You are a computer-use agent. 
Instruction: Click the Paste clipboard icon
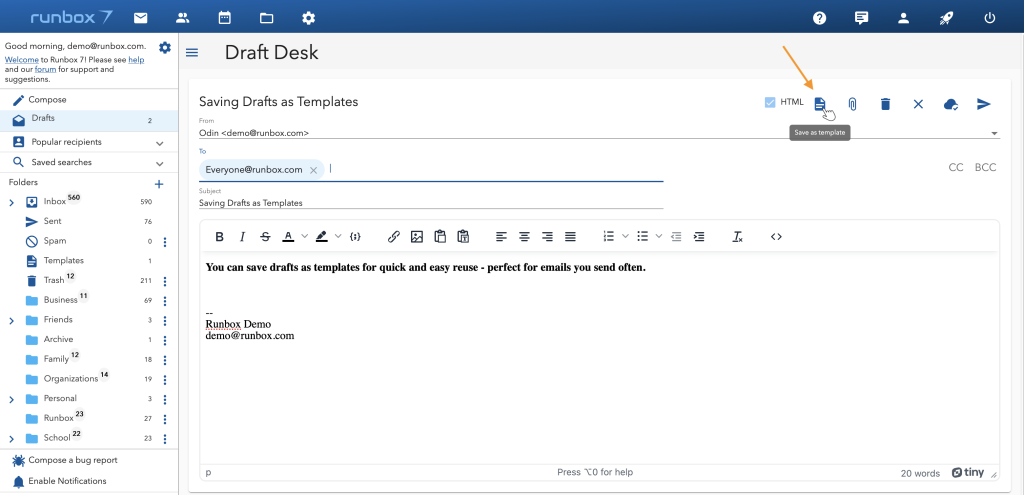(x=440, y=236)
